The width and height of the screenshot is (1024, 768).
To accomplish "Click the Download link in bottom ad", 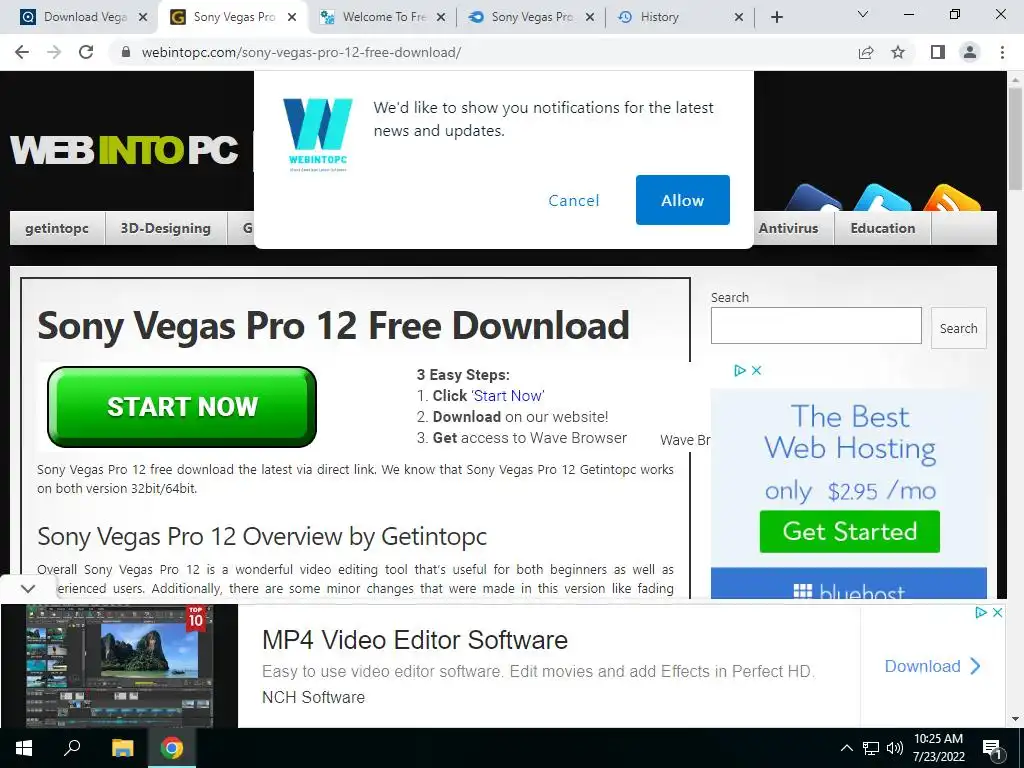I will pos(933,666).
